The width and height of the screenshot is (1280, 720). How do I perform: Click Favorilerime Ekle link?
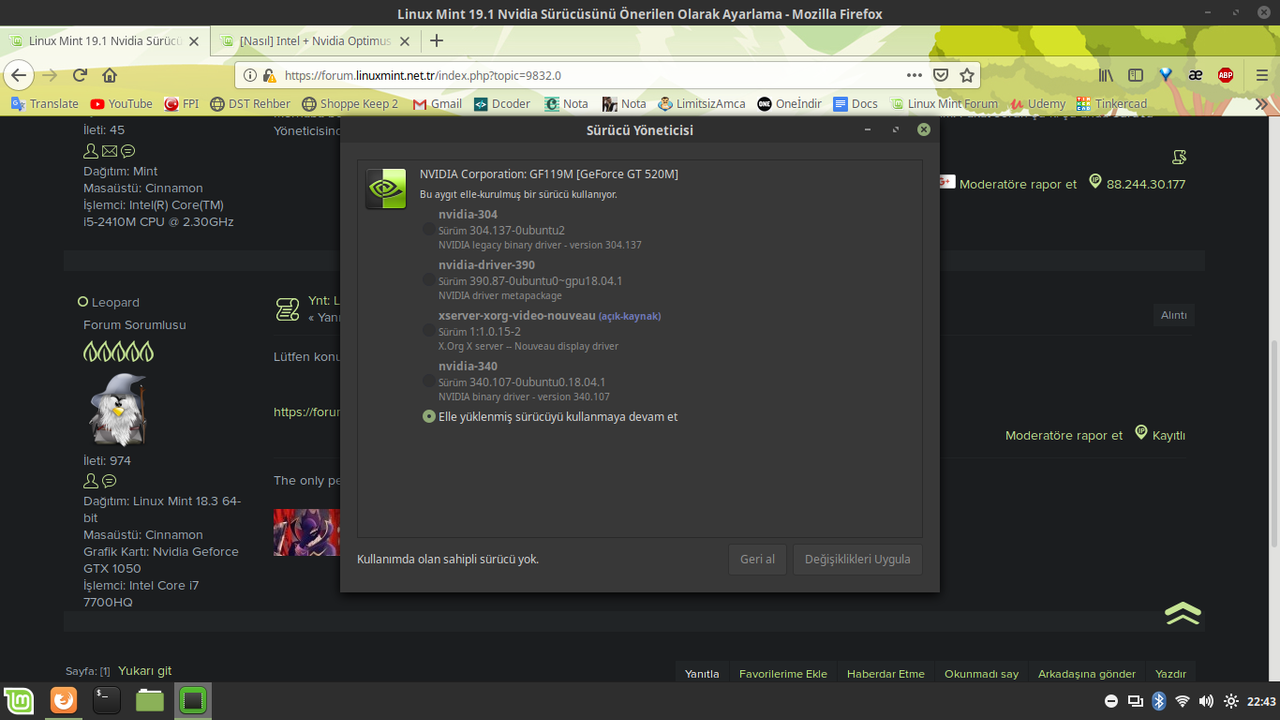click(783, 673)
